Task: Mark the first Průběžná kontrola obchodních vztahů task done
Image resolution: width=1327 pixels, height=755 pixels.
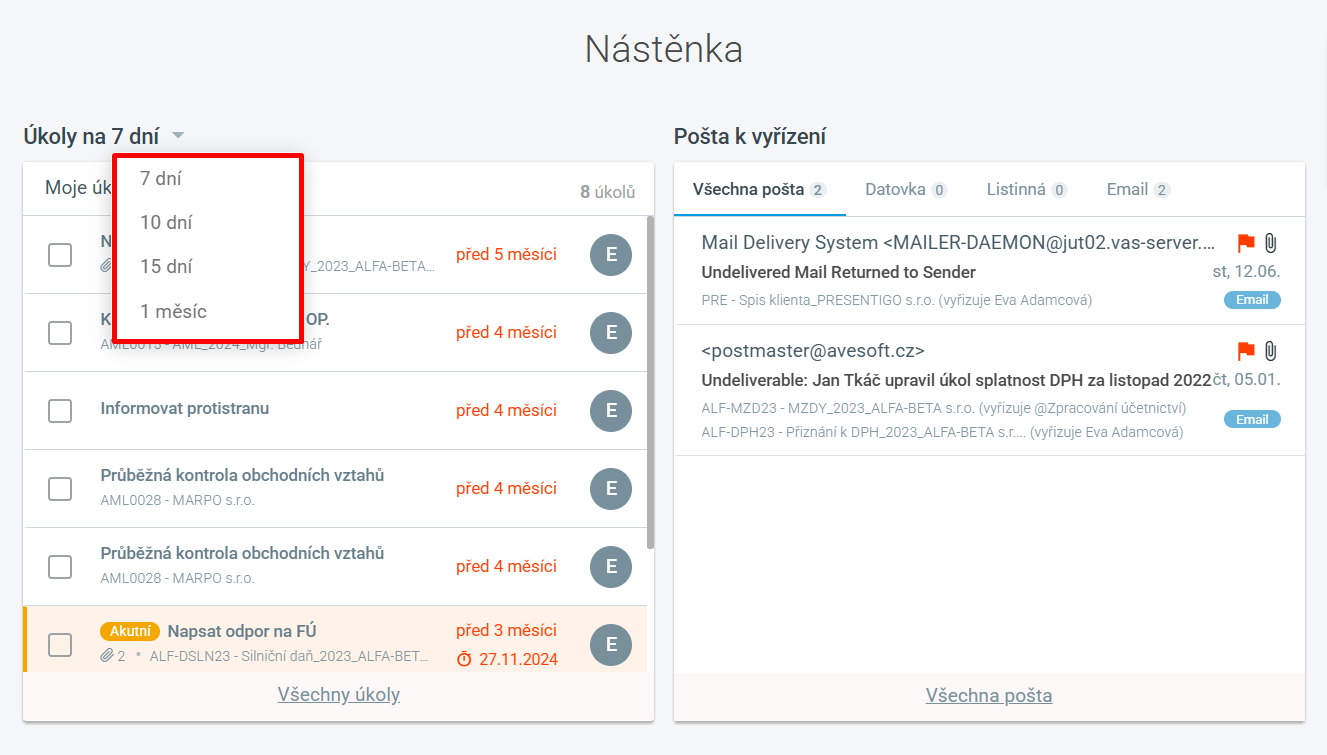Action: pos(60,488)
